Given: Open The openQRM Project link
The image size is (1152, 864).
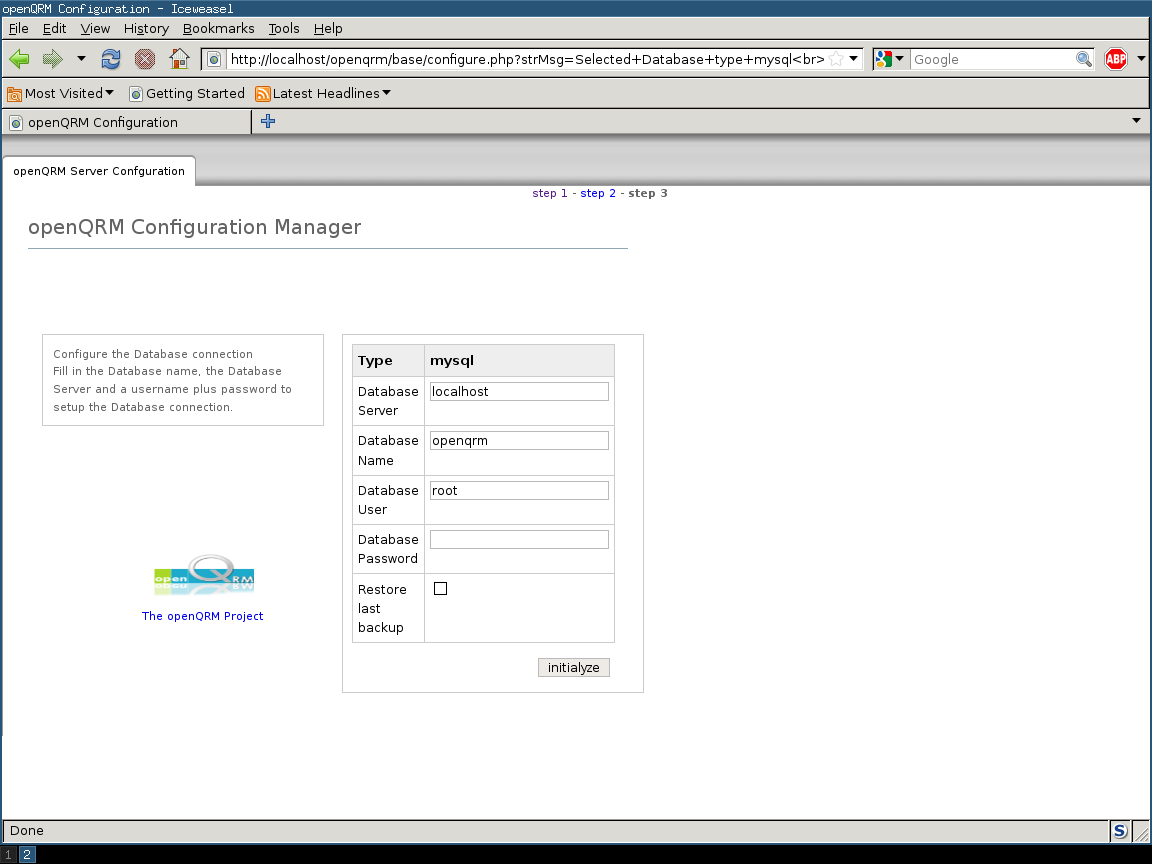Looking at the screenshot, I should pos(202,616).
